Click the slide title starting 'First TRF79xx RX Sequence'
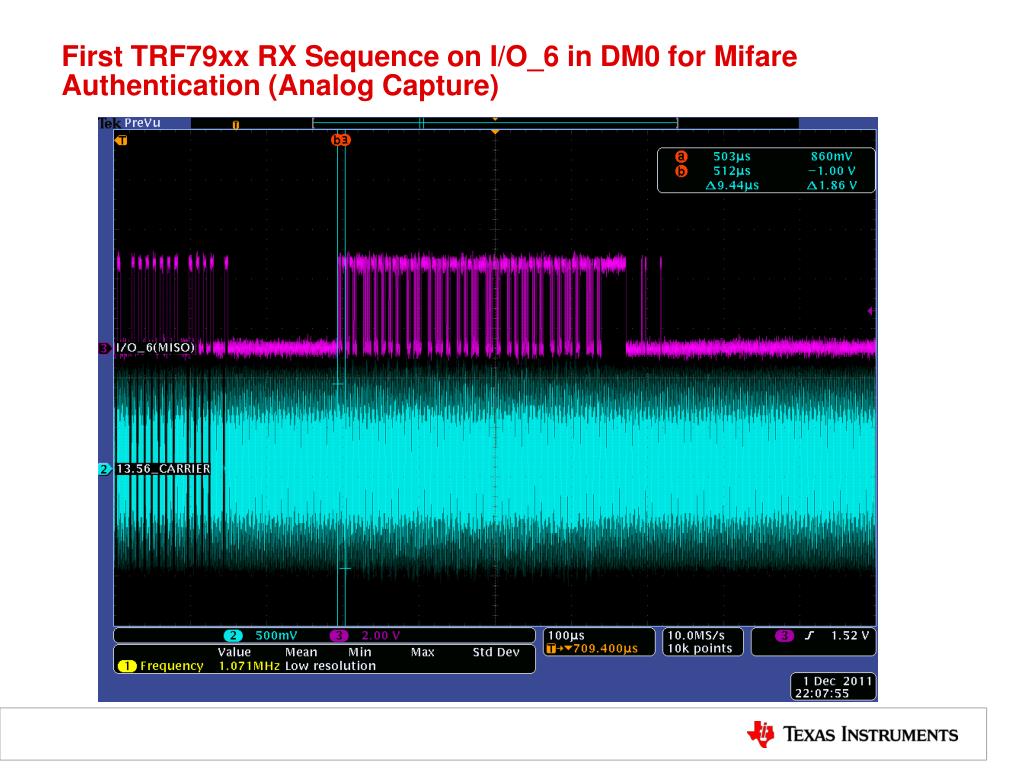The image size is (1024, 768). [429, 71]
